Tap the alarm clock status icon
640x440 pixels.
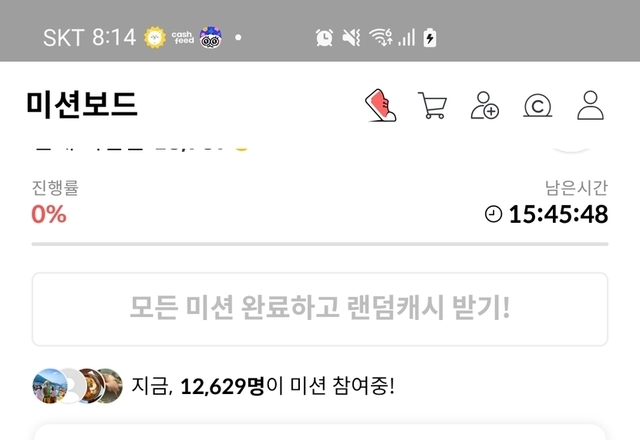tap(324, 38)
